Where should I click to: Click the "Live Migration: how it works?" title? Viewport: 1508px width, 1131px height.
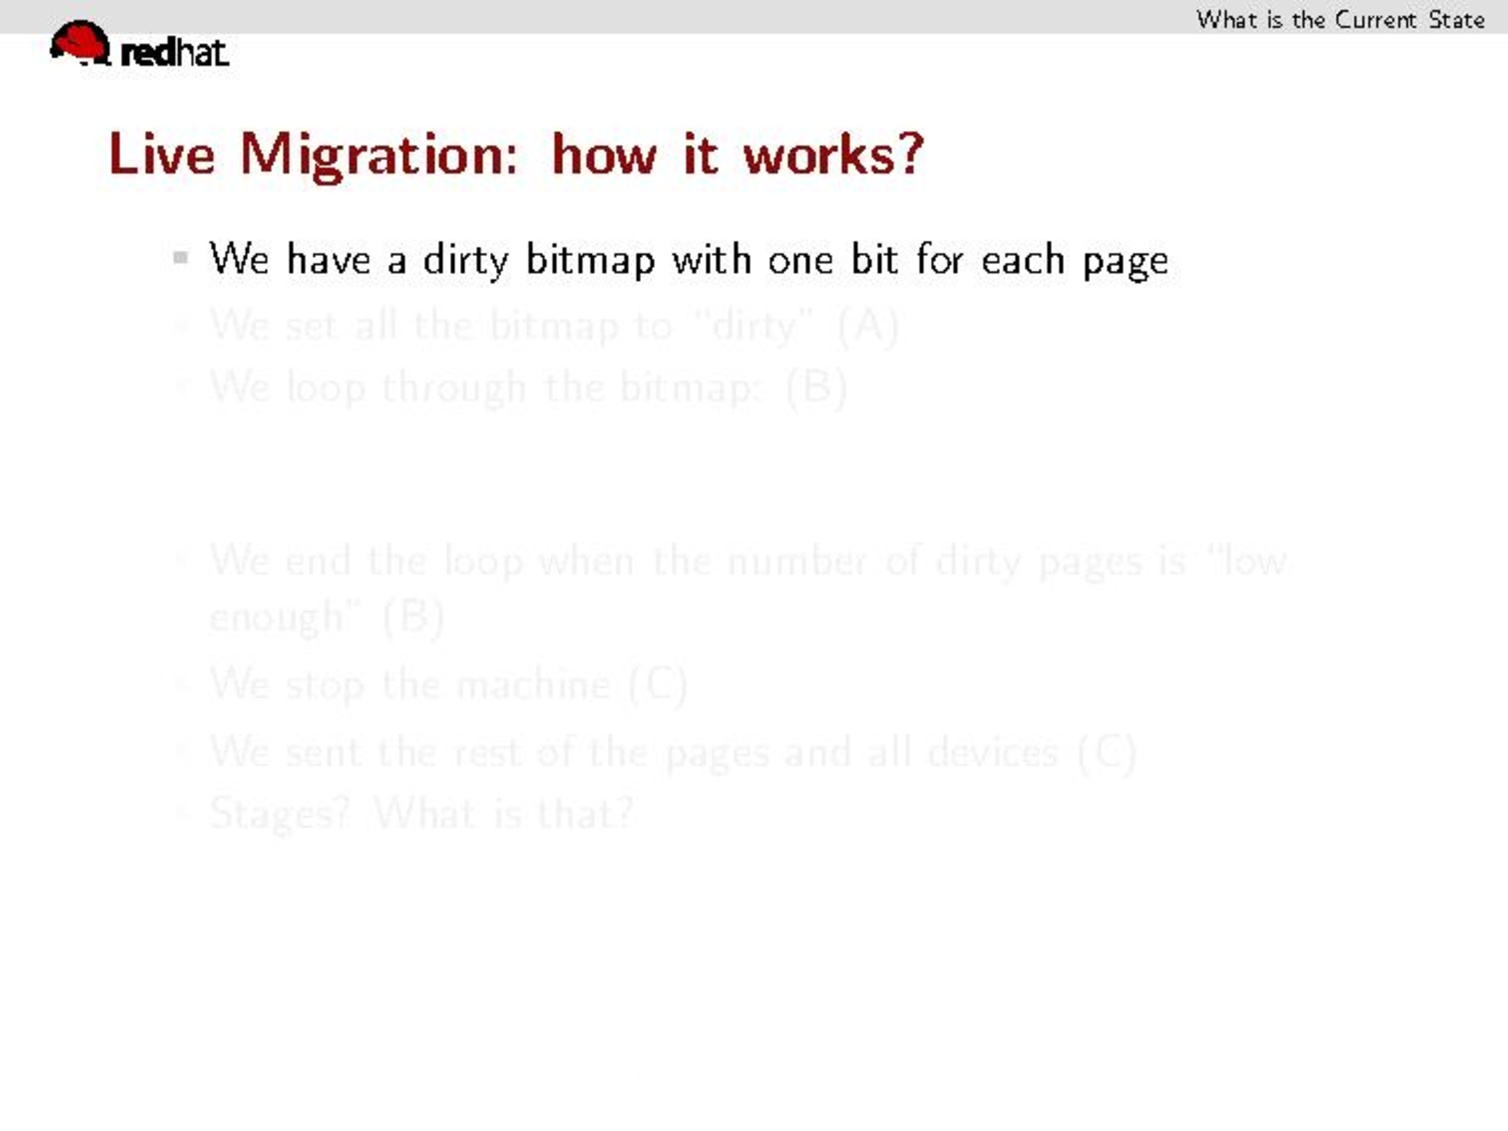(515, 155)
